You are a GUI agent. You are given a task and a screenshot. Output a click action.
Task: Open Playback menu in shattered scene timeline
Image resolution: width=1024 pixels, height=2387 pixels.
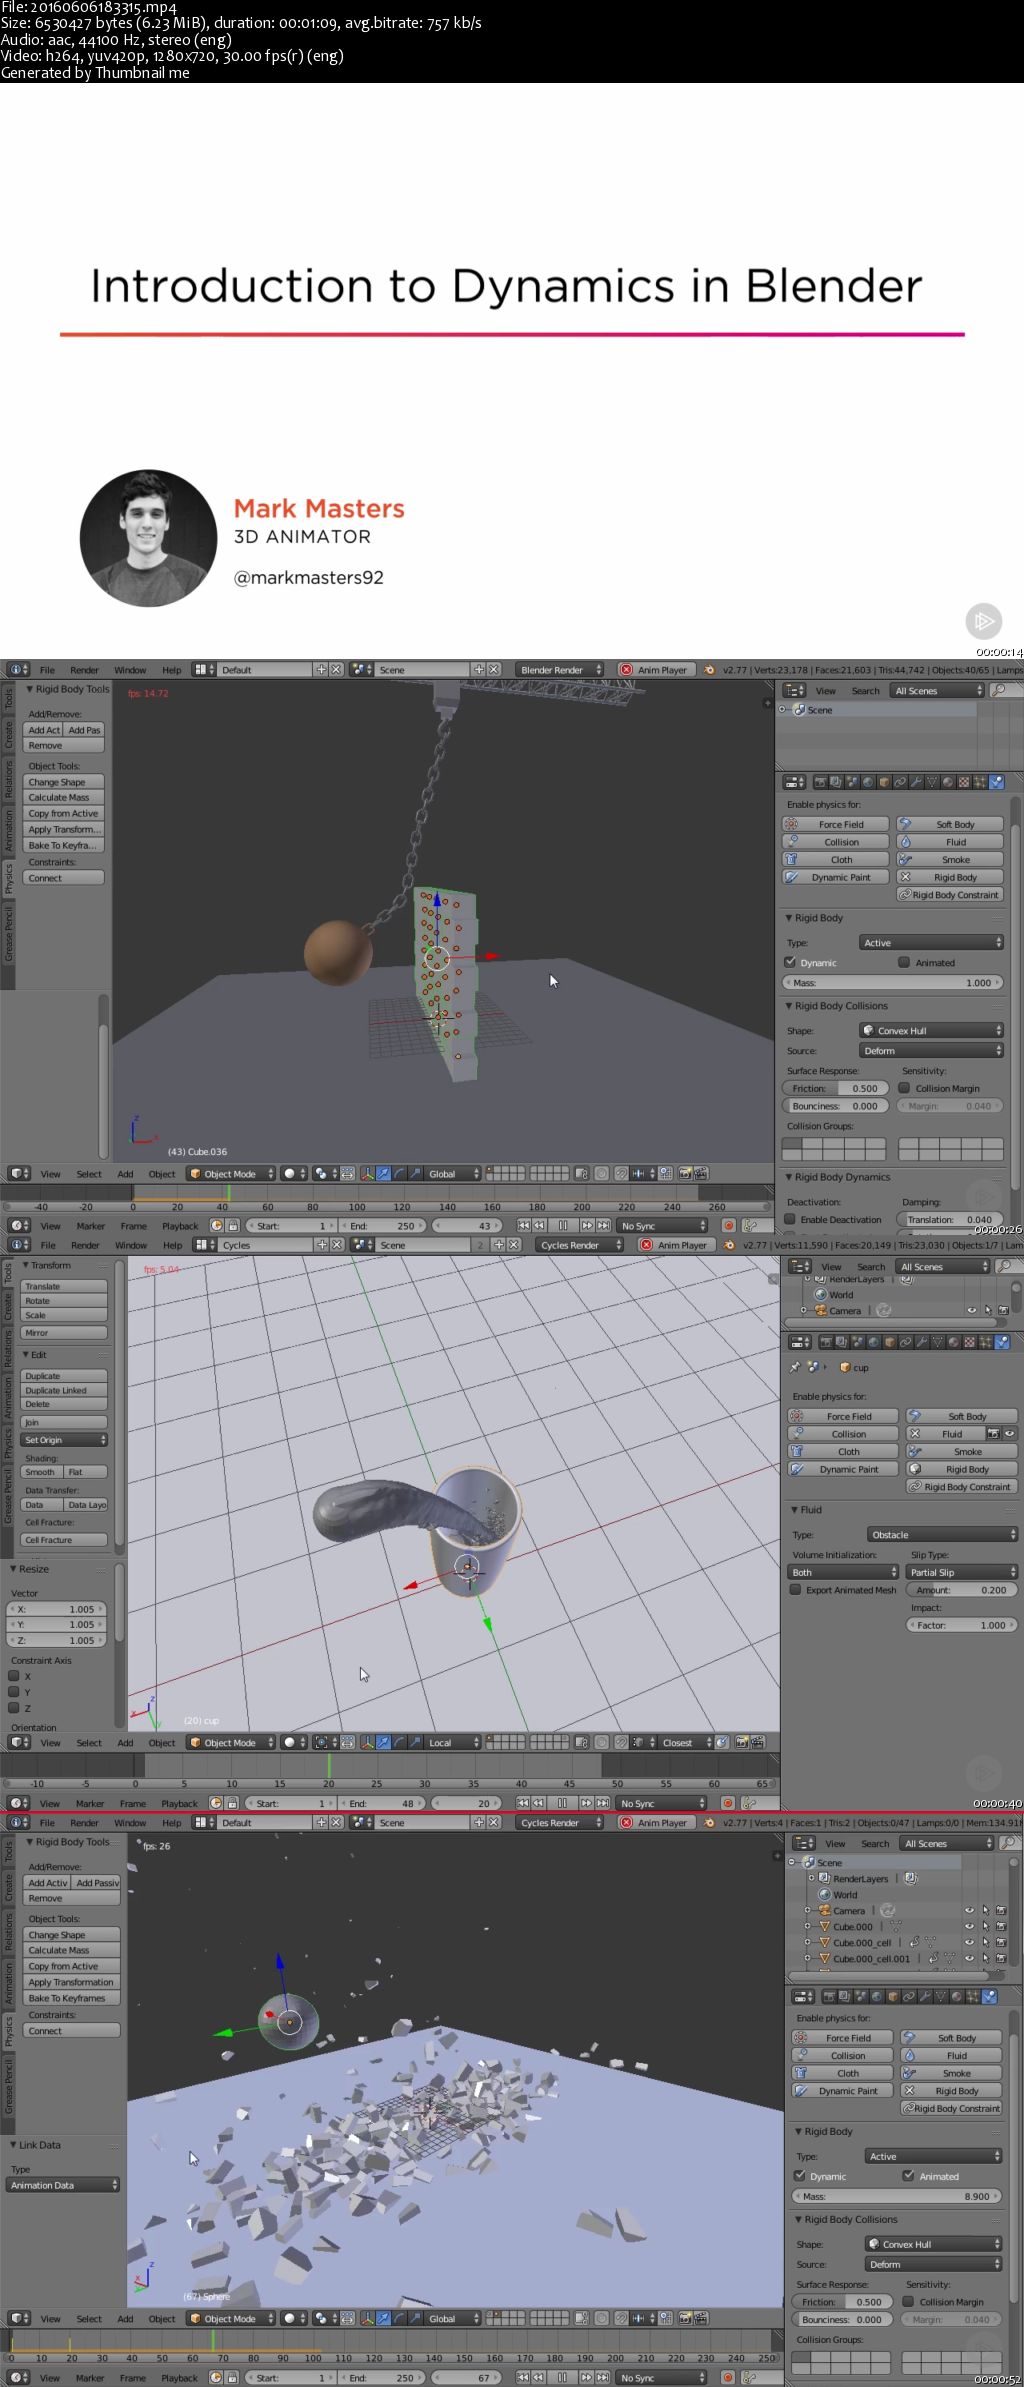[x=179, y=2378]
